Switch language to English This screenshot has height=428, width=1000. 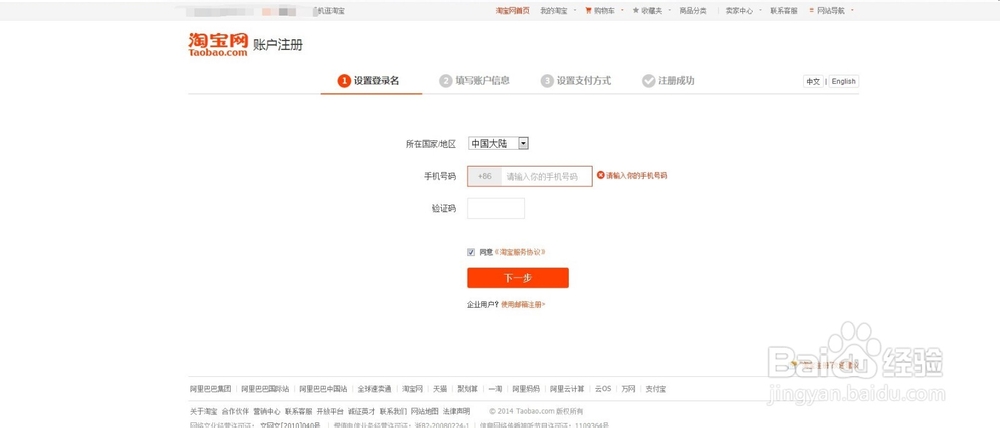(x=843, y=82)
